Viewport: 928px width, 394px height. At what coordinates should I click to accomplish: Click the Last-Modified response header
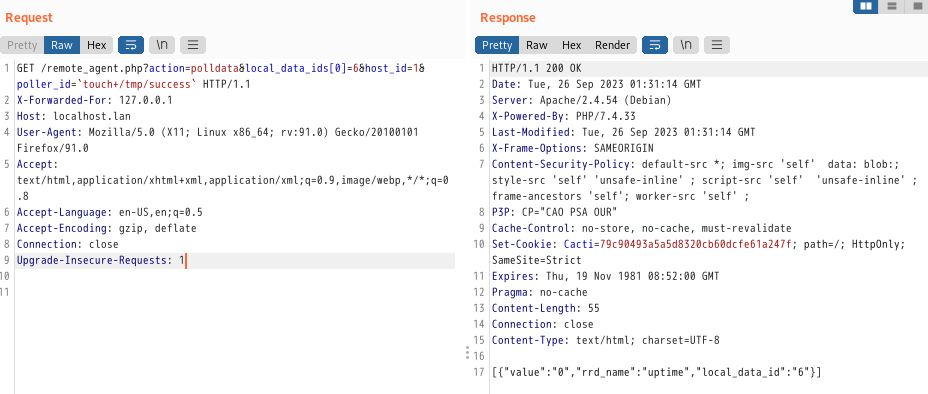[623, 133]
